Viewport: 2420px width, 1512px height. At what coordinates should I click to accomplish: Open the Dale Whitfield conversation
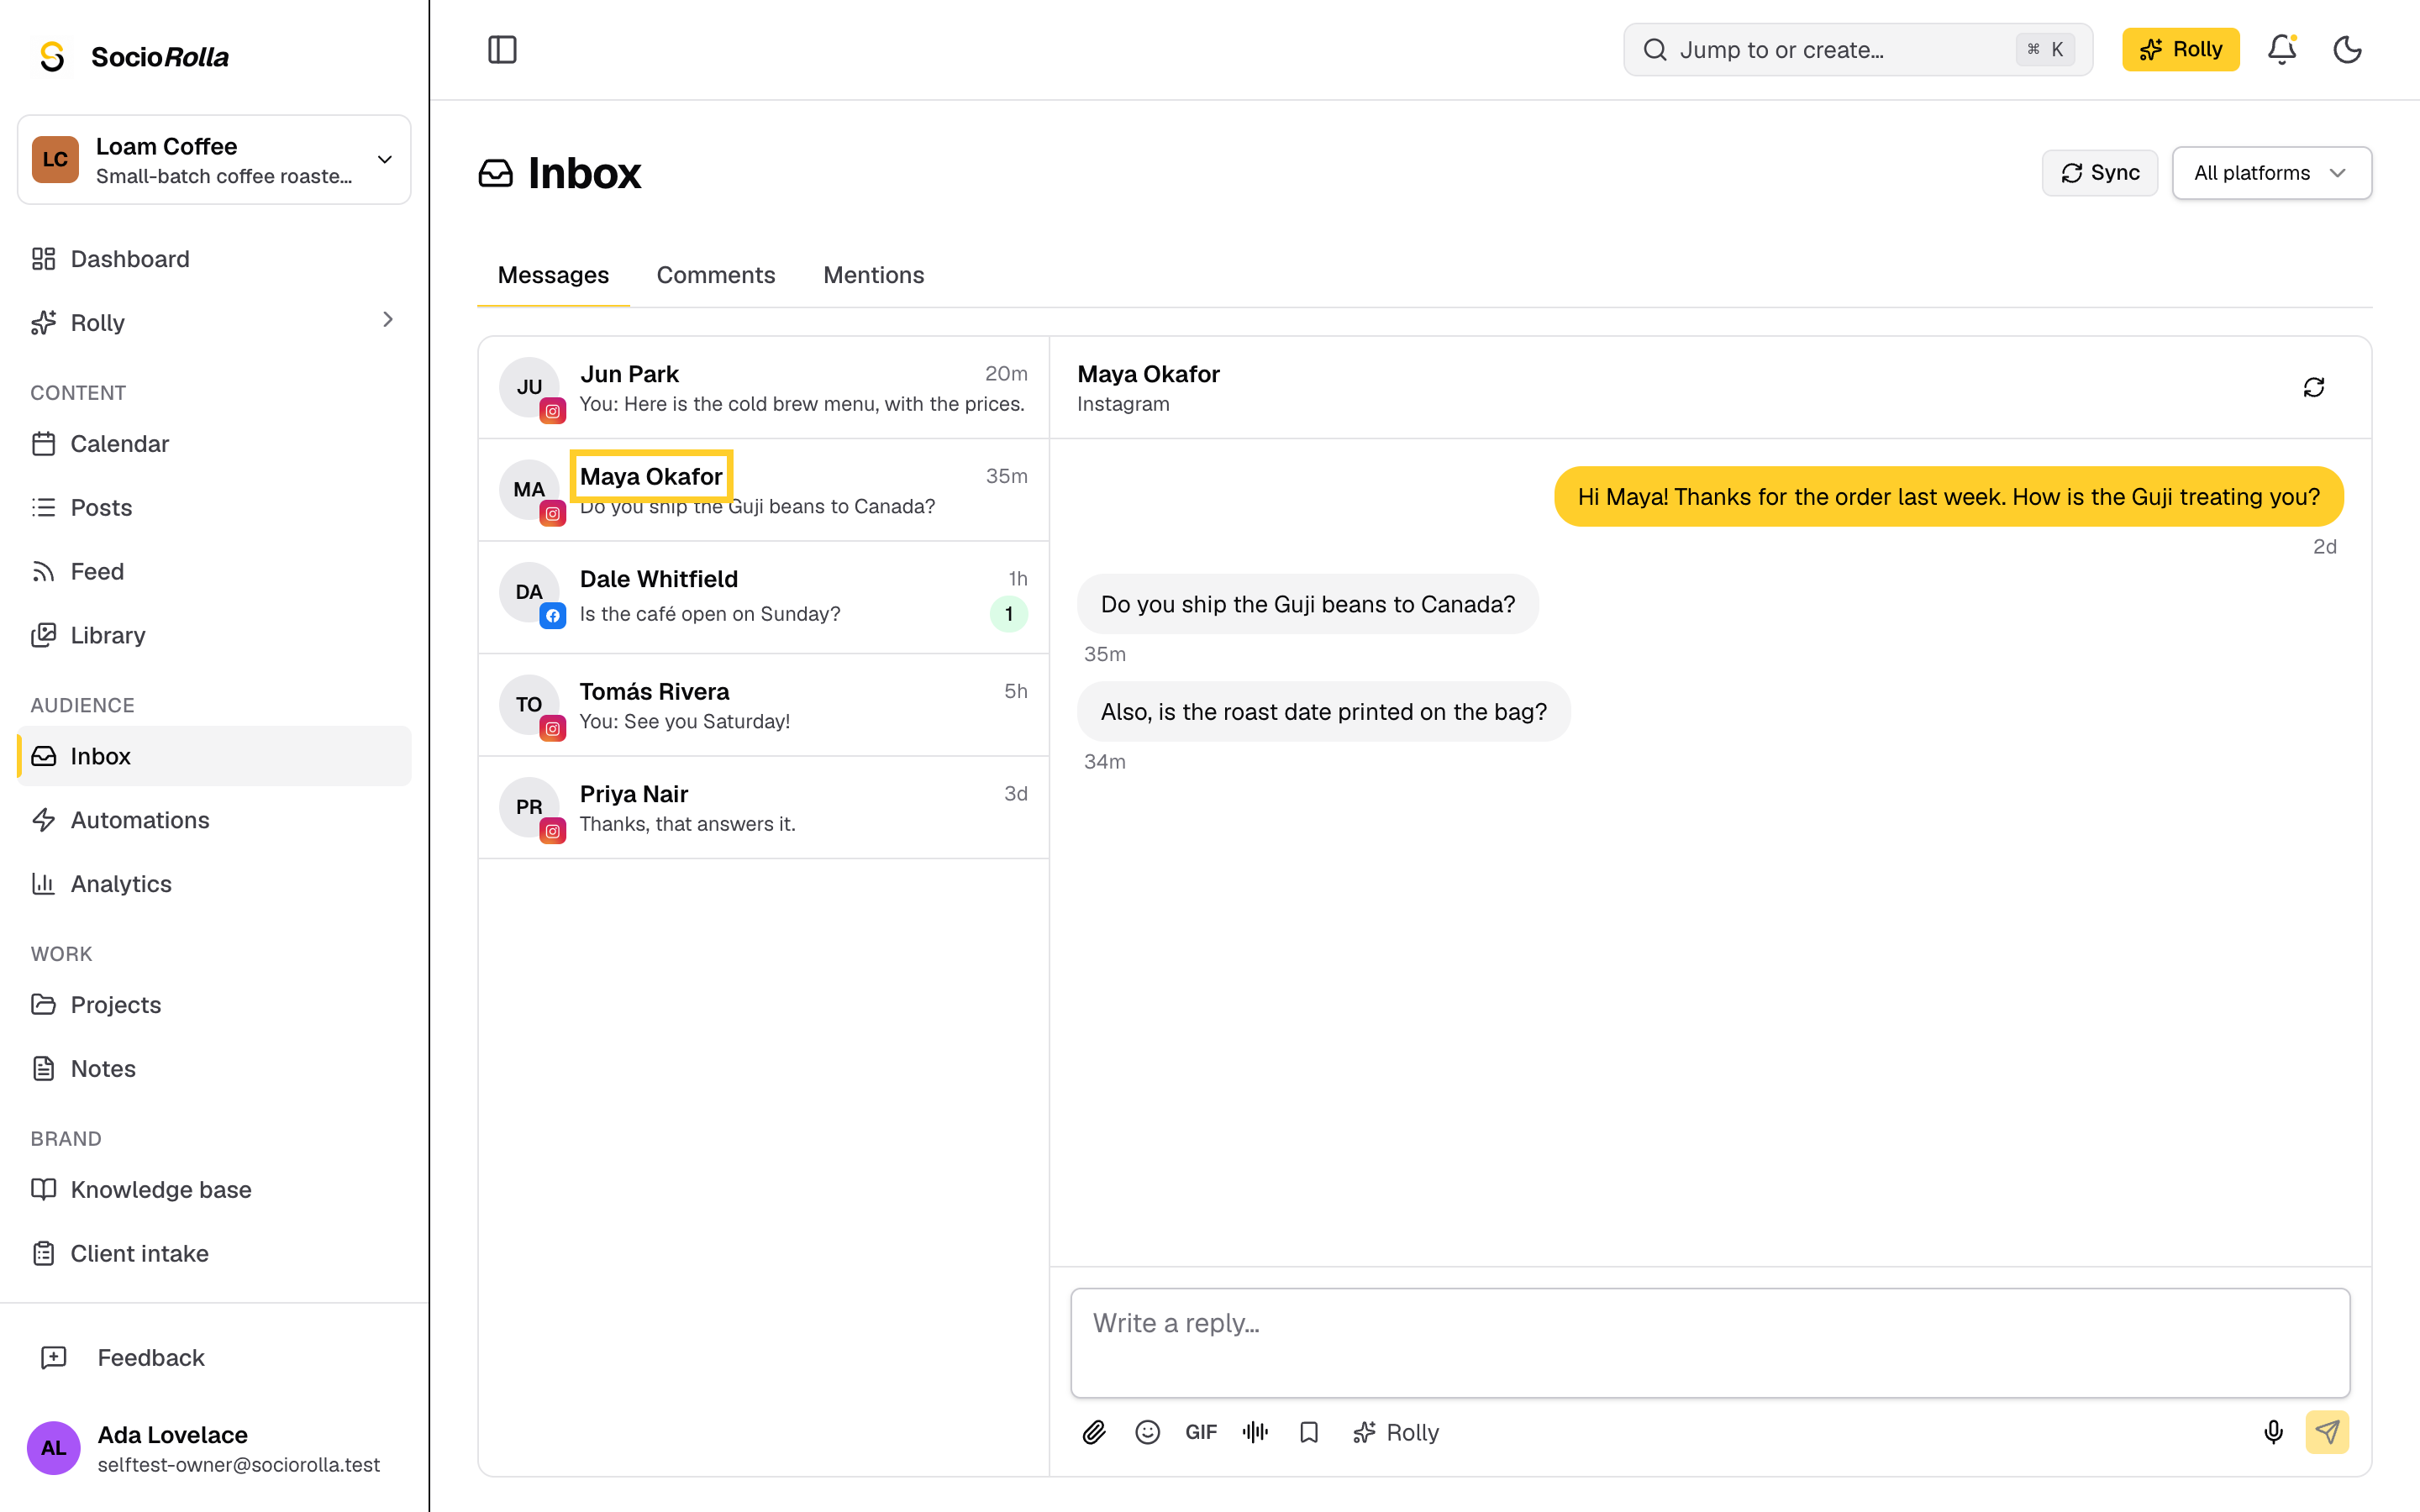point(764,598)
